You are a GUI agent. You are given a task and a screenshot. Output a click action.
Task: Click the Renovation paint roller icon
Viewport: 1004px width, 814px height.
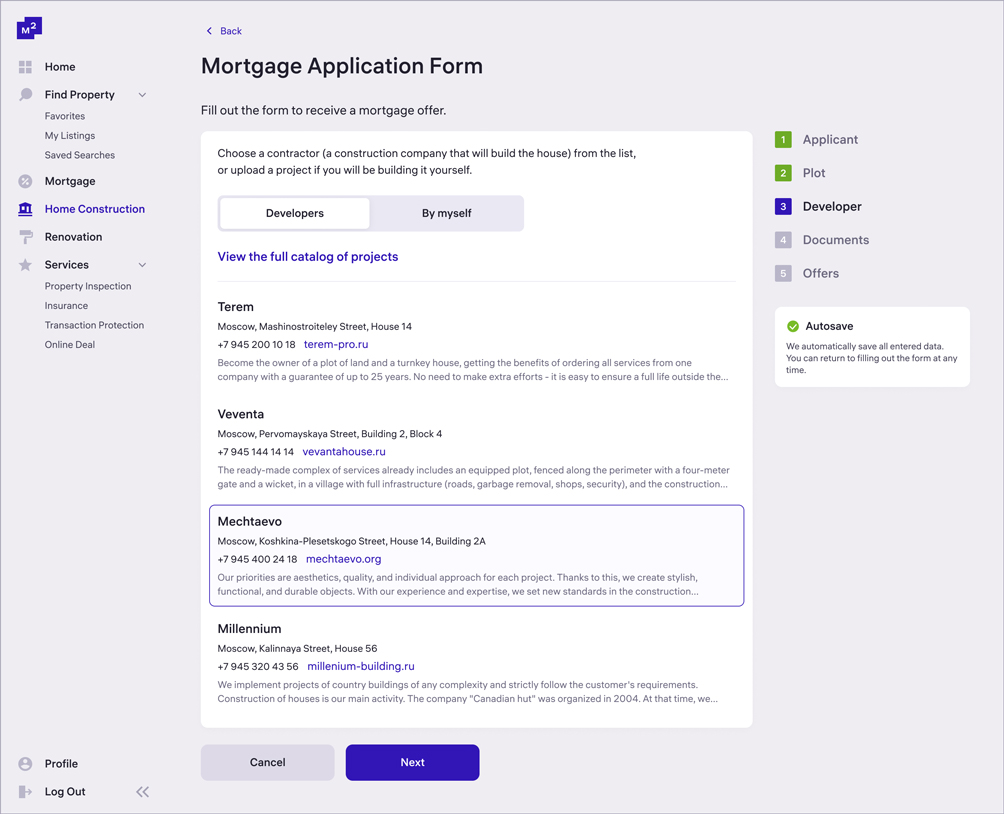[x=25, y=237]
